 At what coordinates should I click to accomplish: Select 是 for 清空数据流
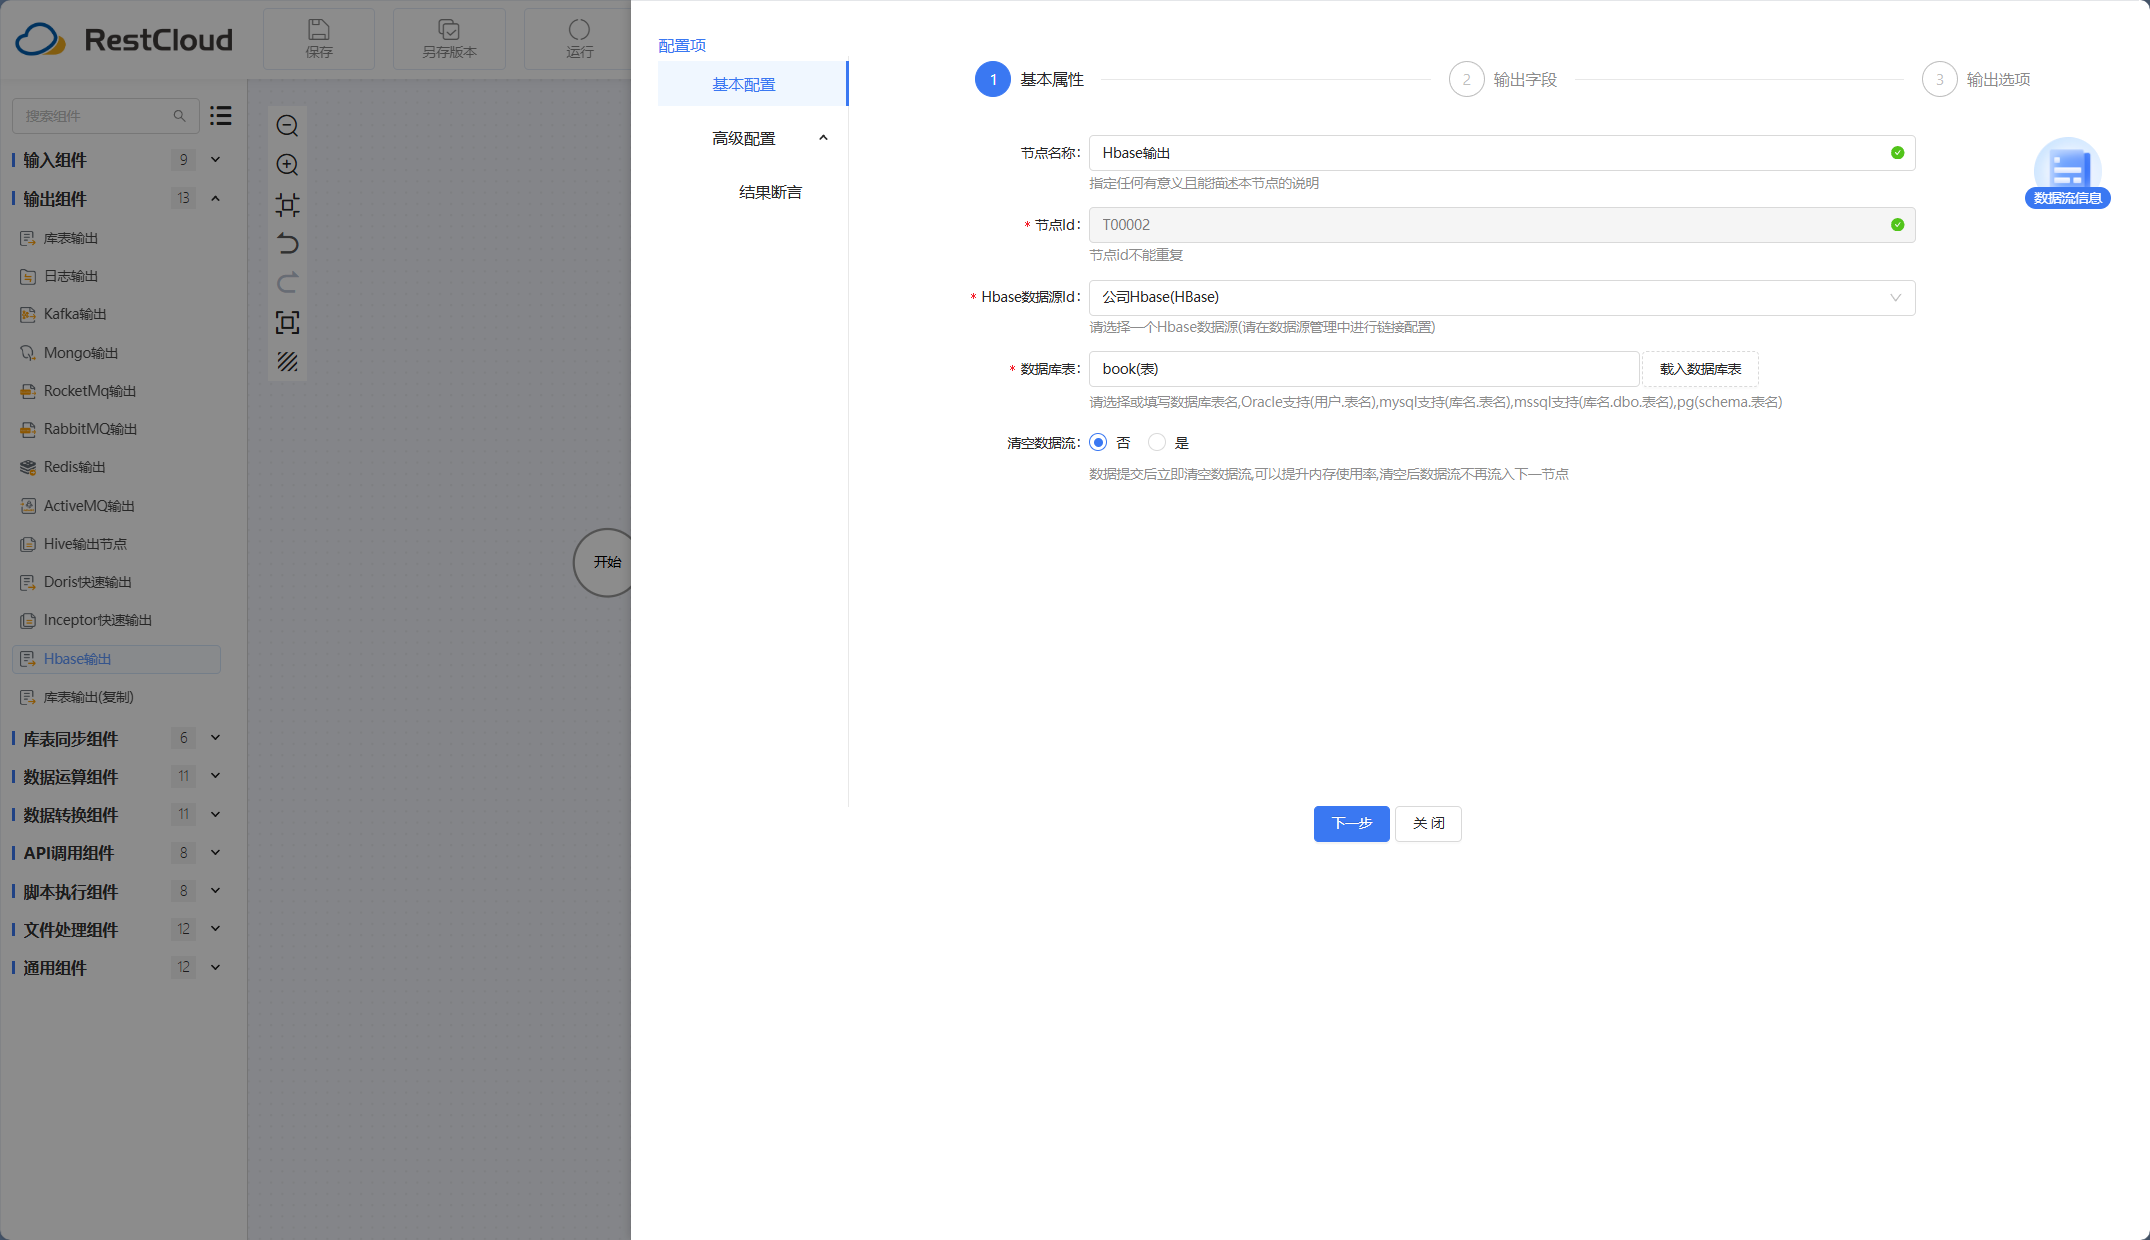pos(1157,442)
